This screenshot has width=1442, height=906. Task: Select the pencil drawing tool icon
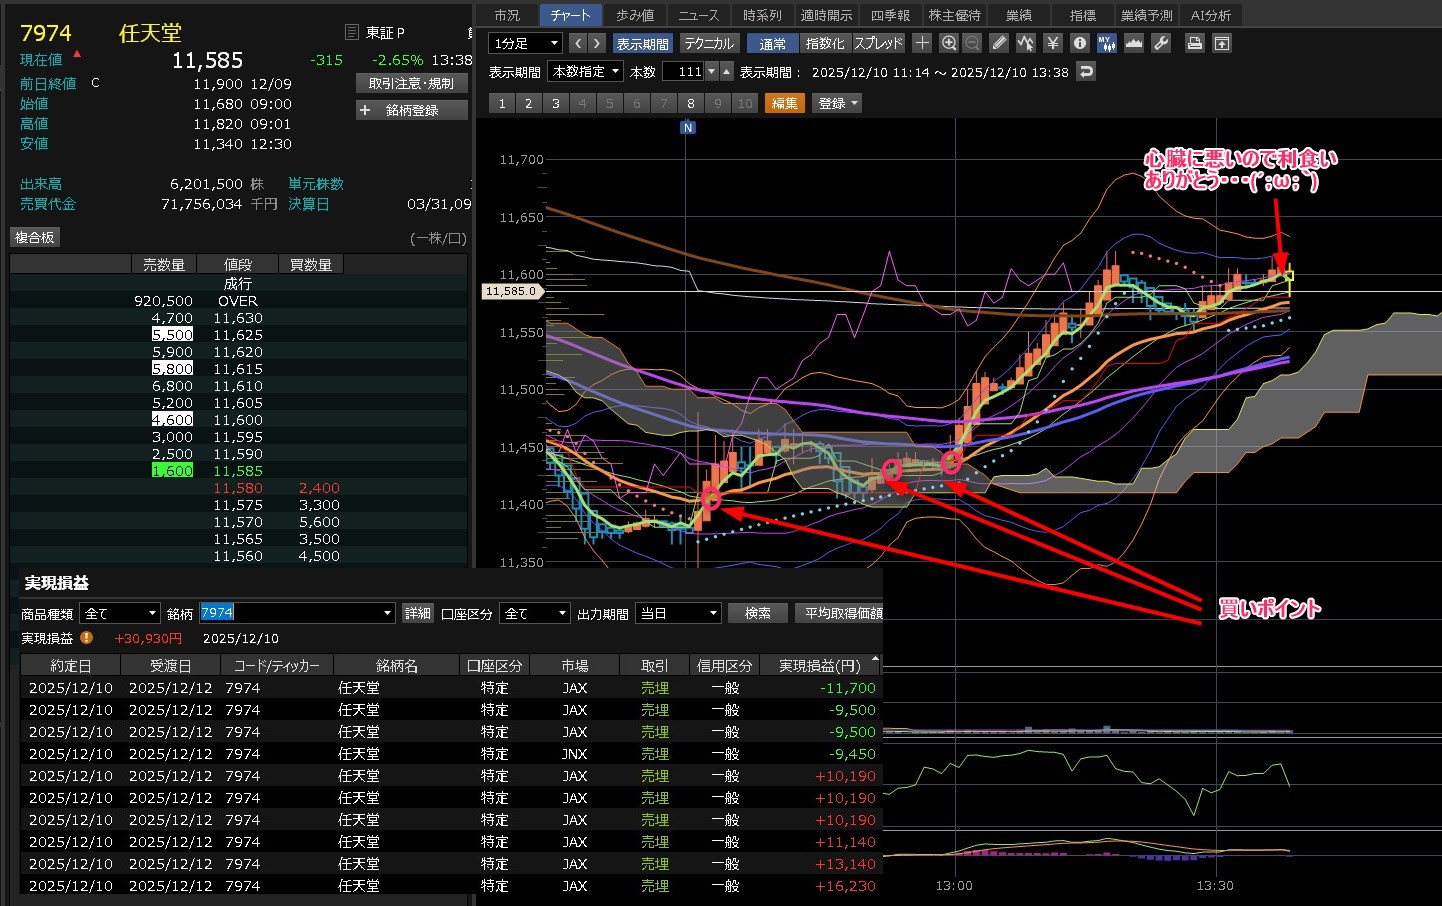click(999, 43)
